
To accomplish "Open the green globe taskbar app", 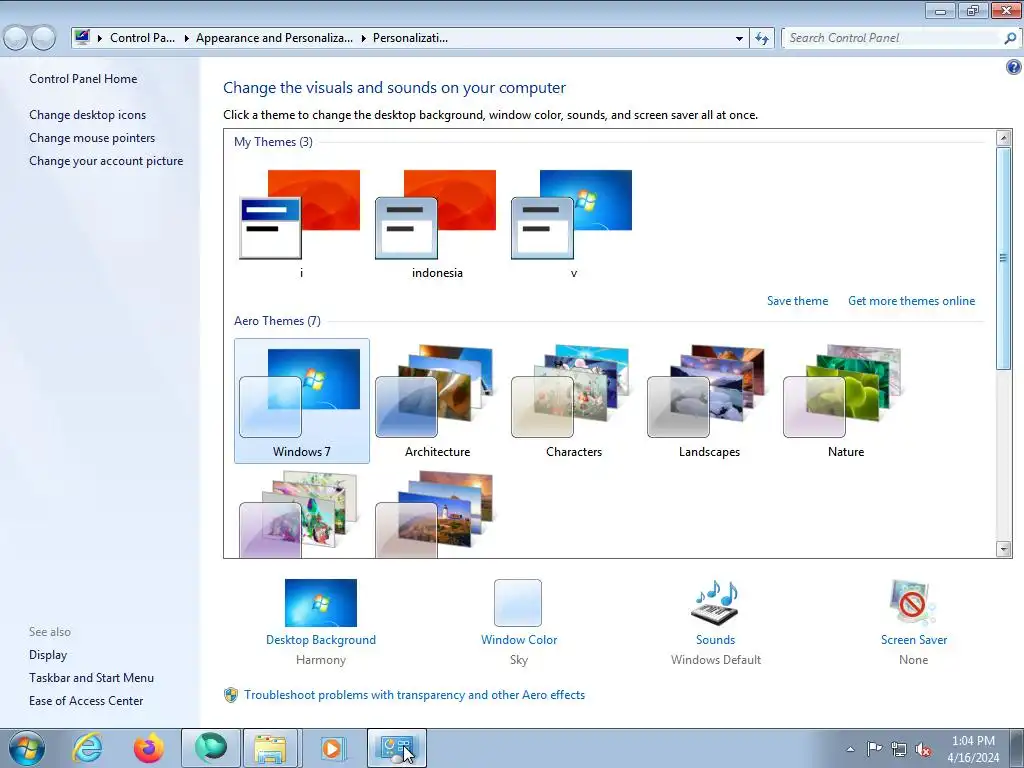I will pyautogui.click(x=210, y=748).
